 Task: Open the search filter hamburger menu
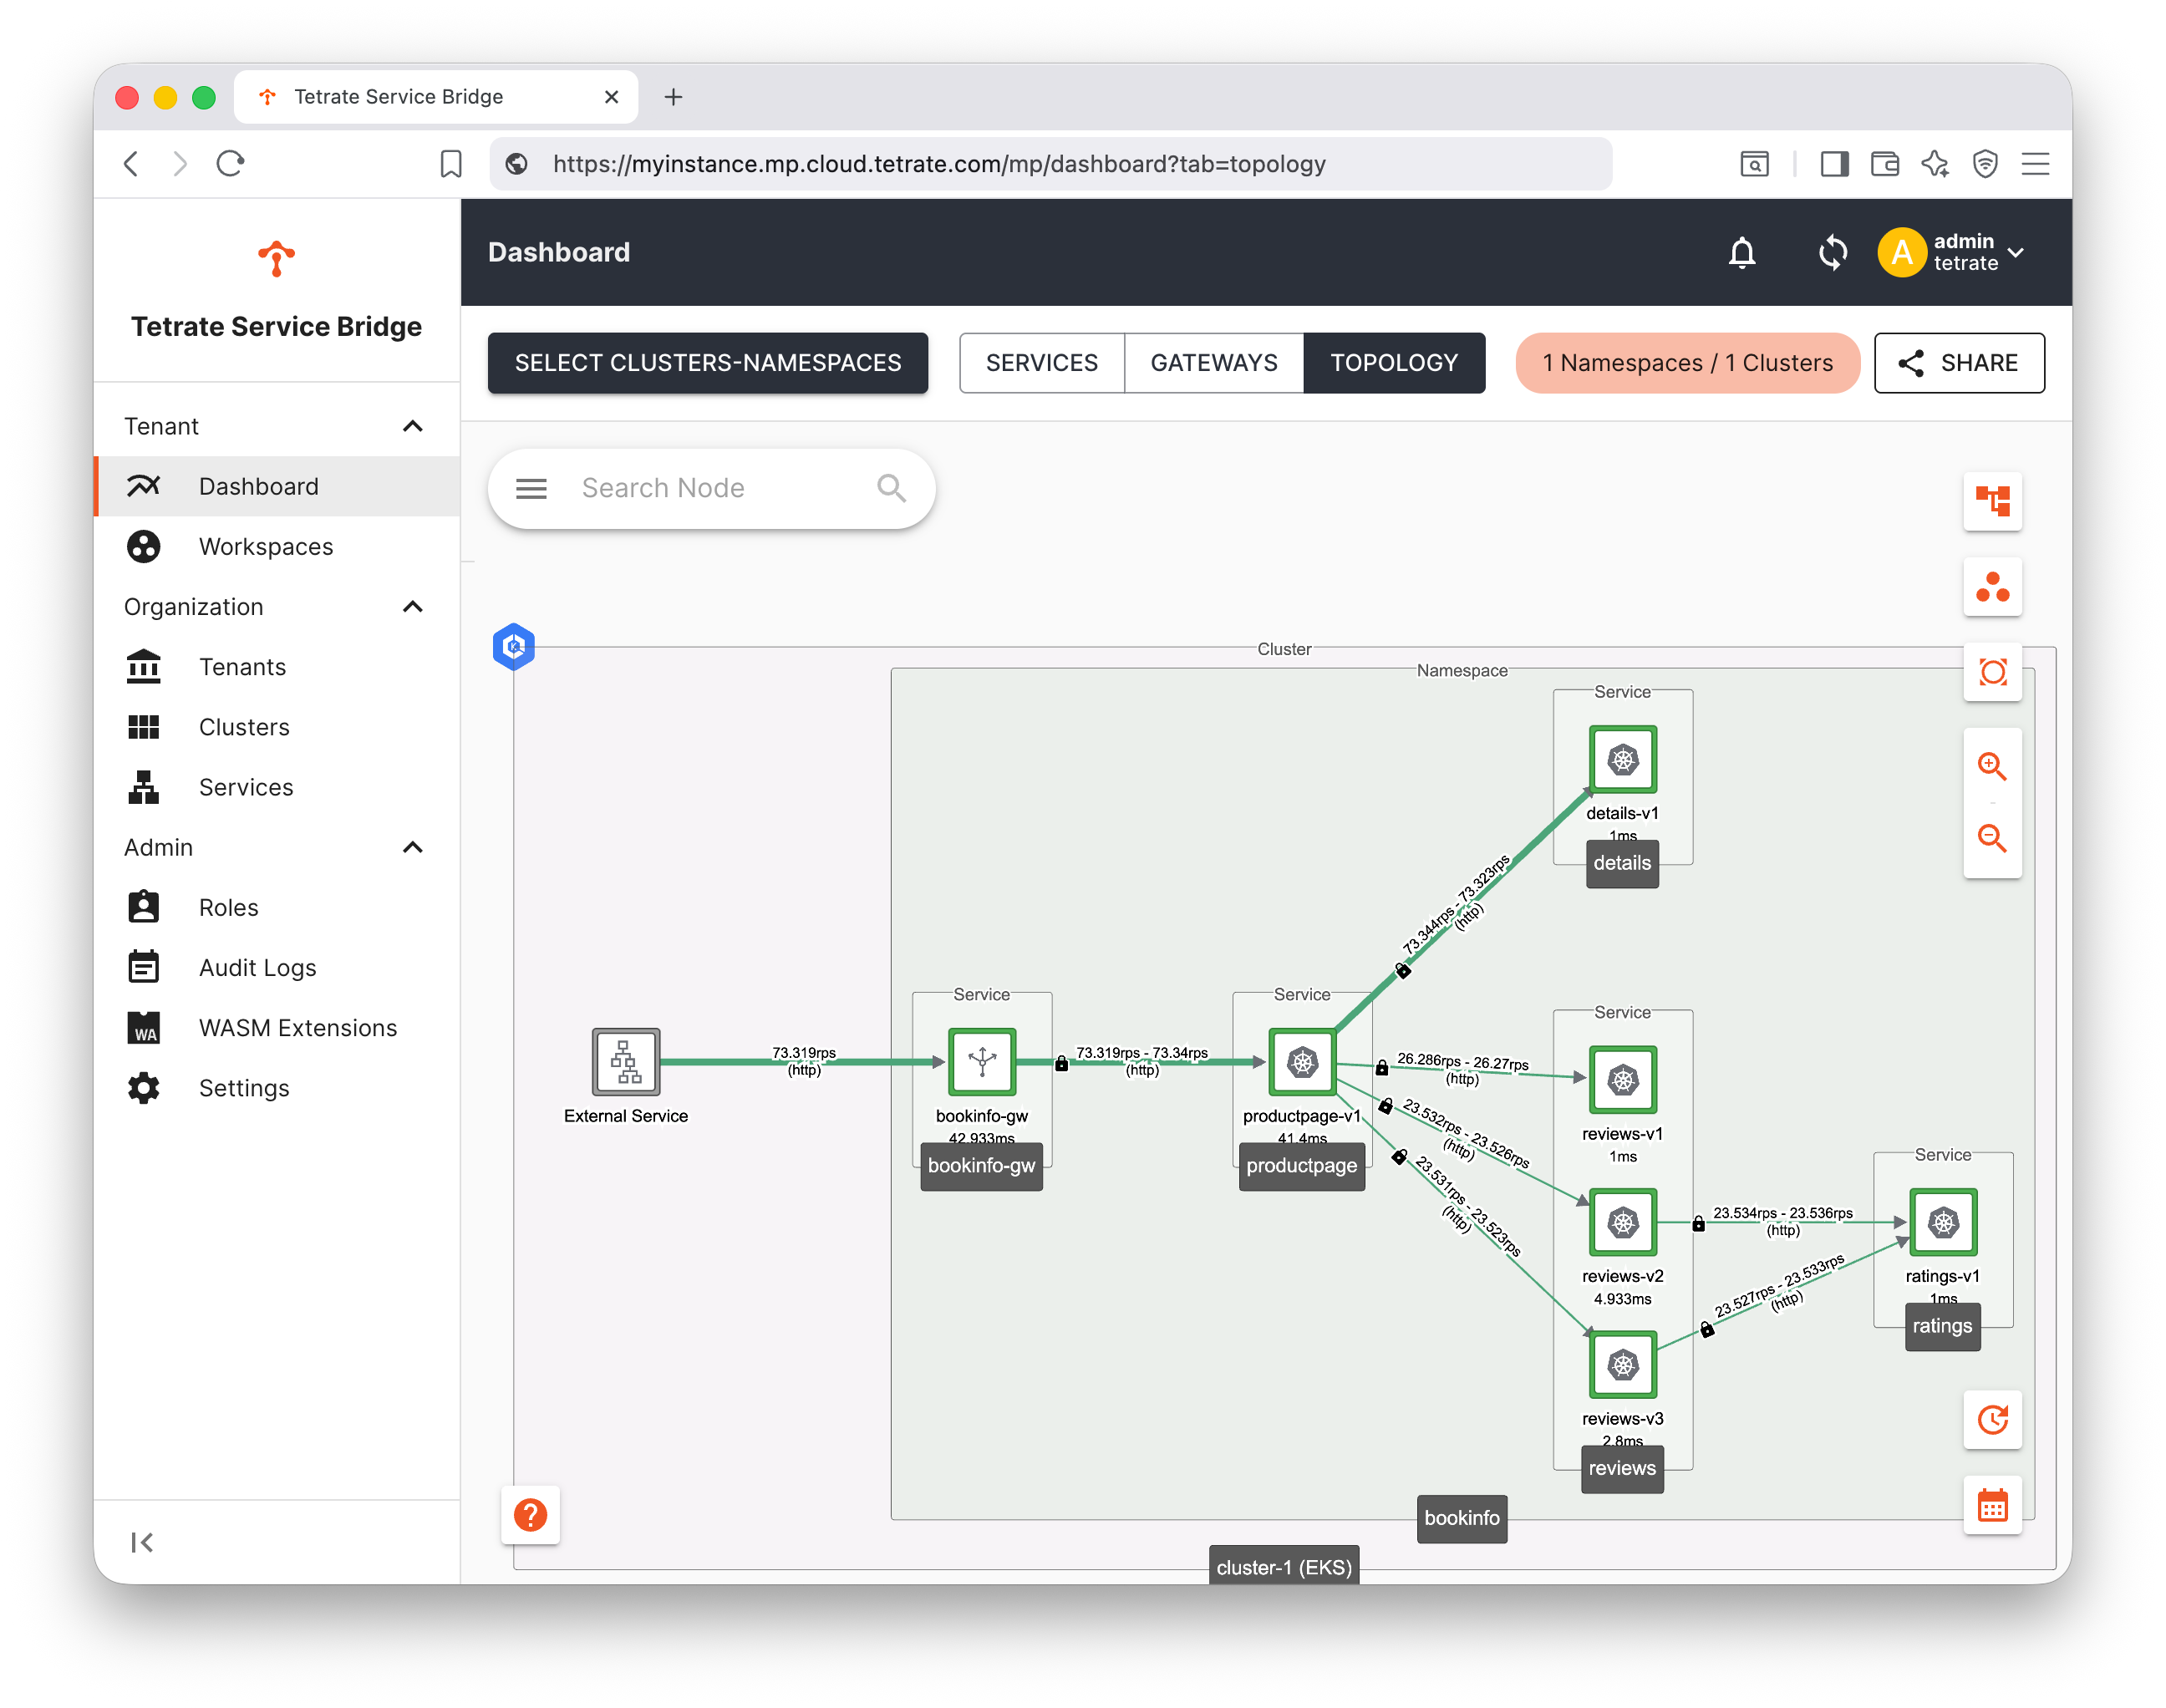(531, 488)
